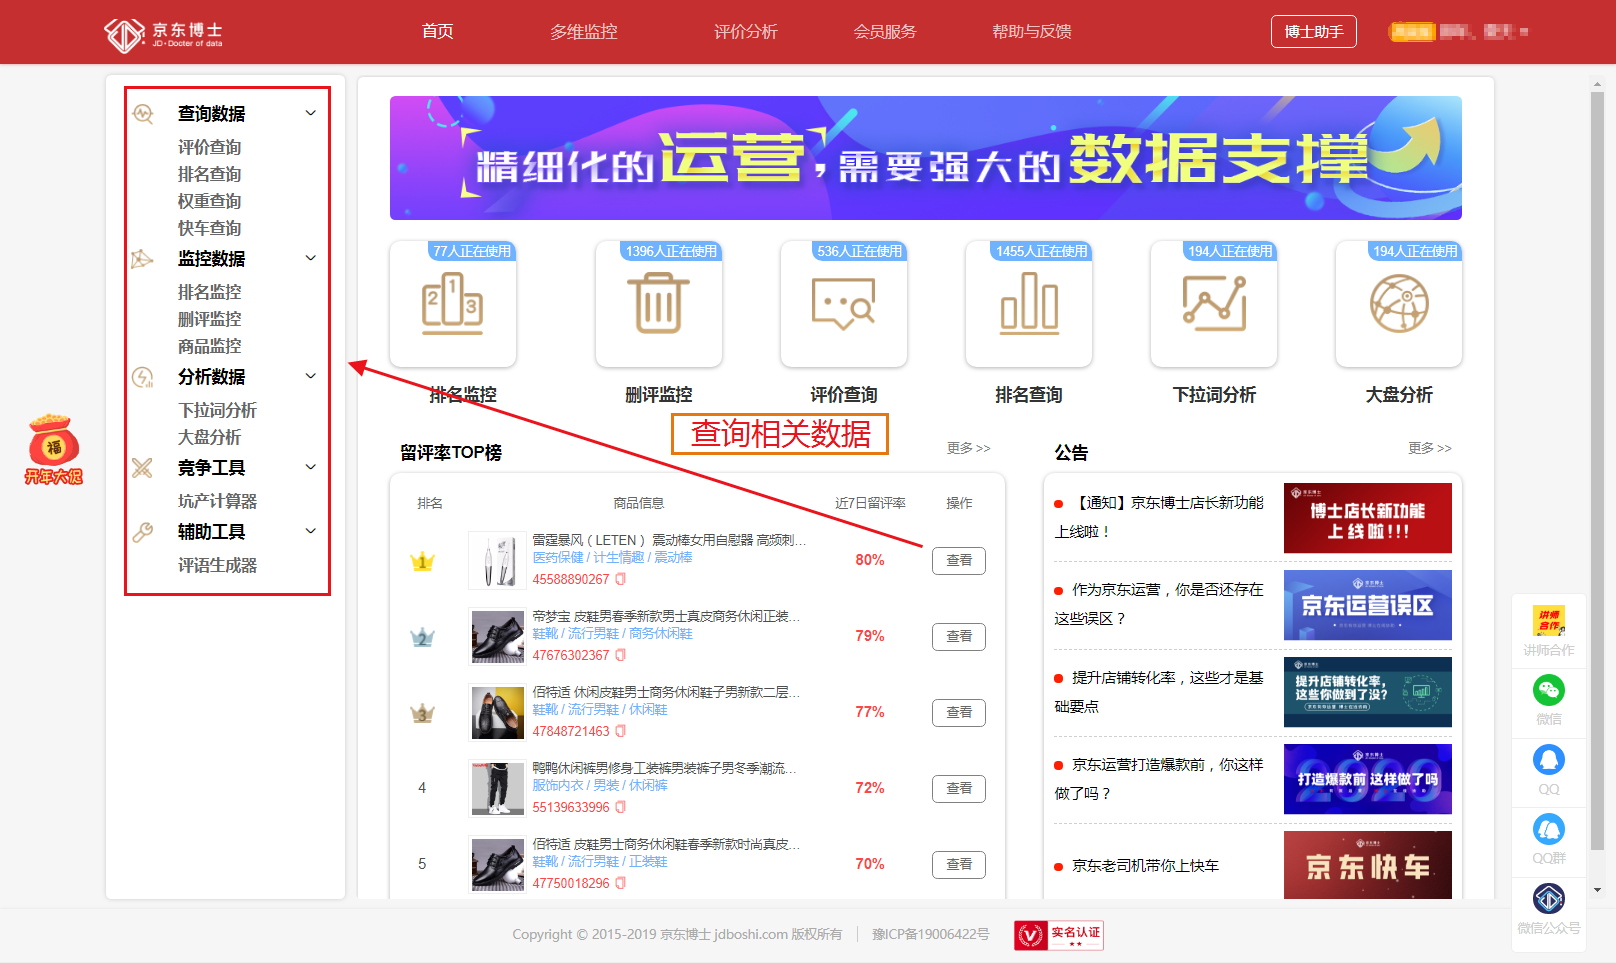Image resolution: width=1616 pixels, height=963 pixels.
Task: Click the 博士助手 button
Action: (1314, 32)
